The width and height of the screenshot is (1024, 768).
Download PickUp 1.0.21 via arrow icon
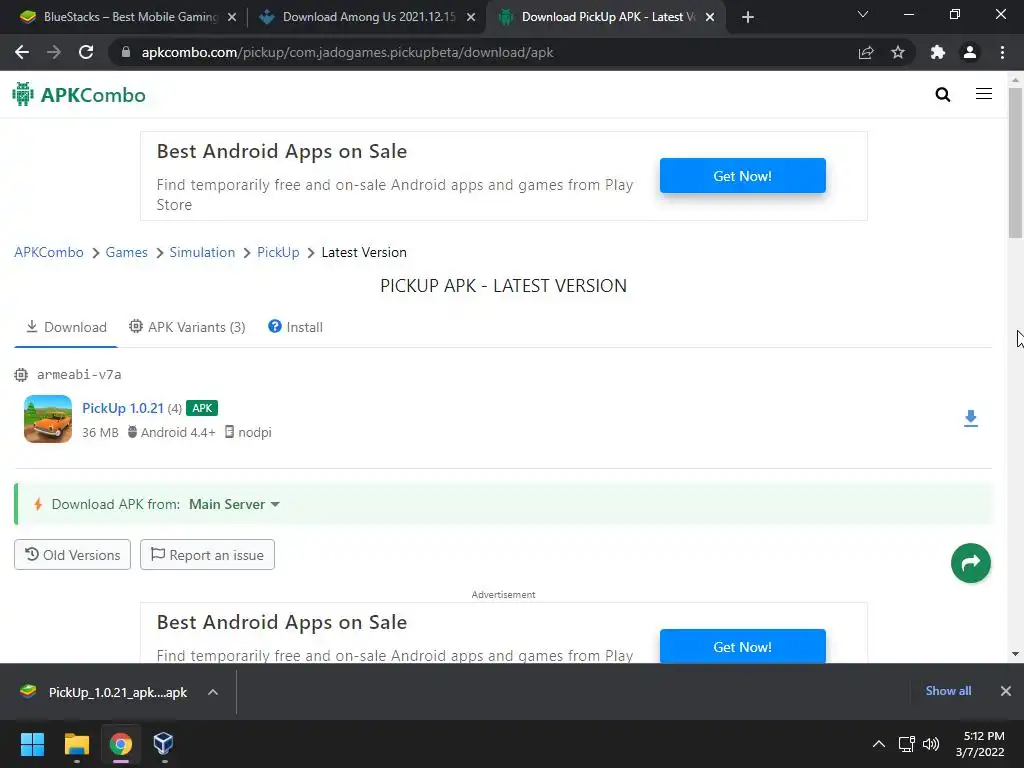point(970,419)
